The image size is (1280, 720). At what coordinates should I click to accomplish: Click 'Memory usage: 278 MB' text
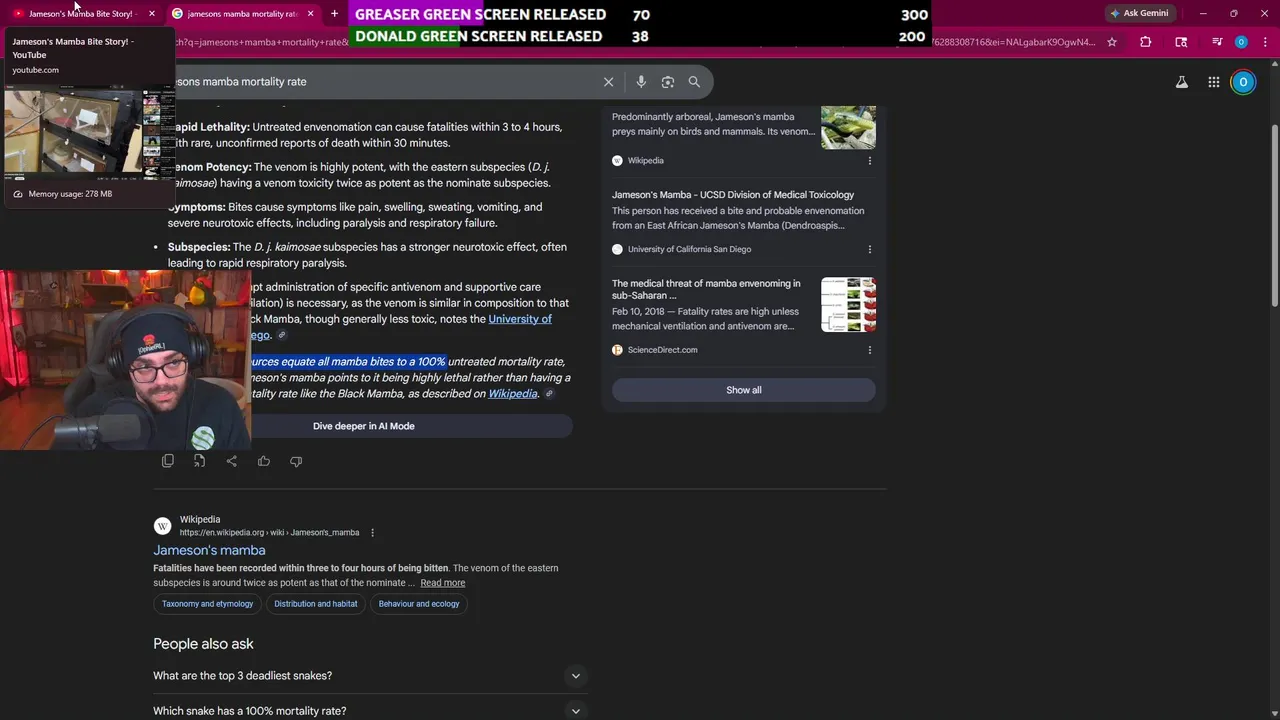70,194
